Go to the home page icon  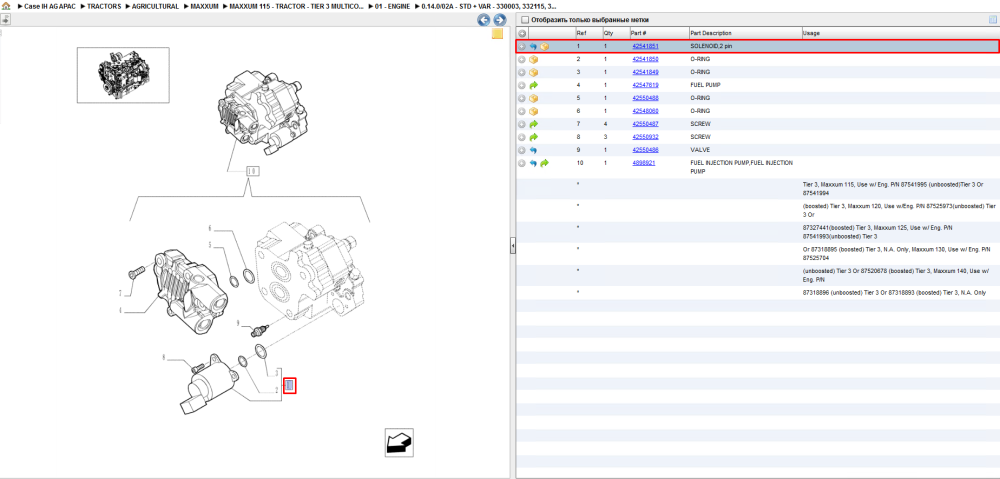[x=6, y=6]
